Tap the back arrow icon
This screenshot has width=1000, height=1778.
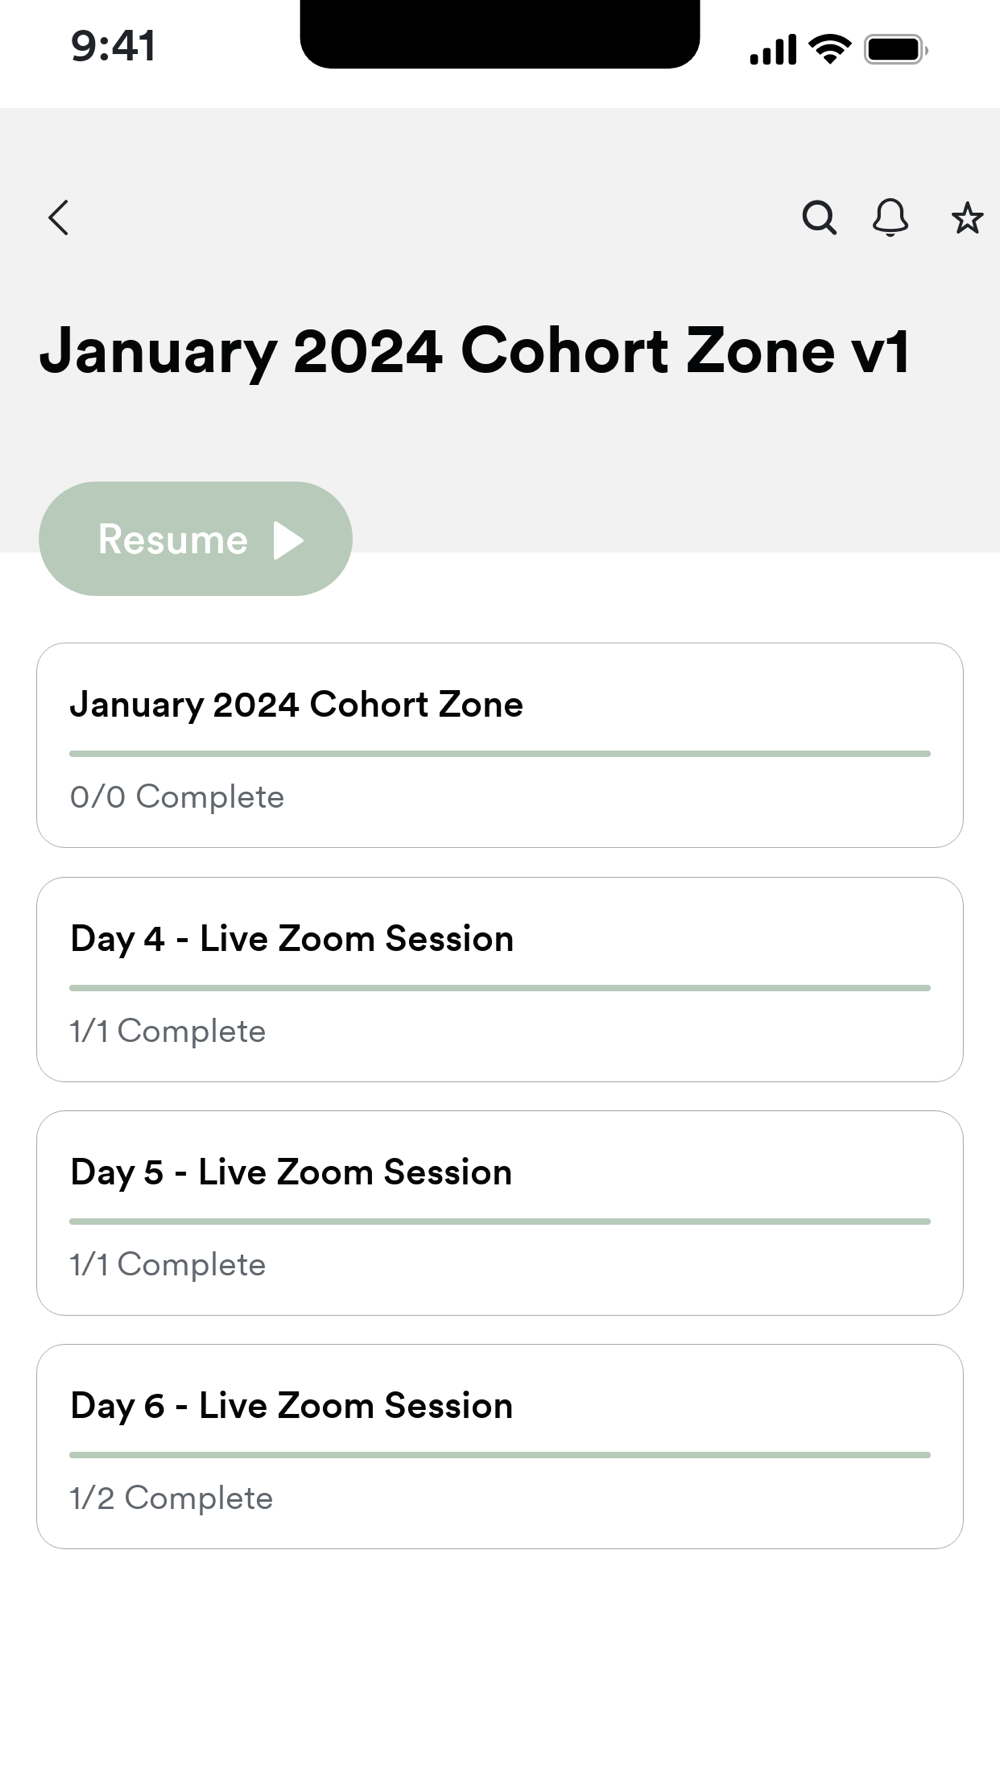tap(59, 217)
